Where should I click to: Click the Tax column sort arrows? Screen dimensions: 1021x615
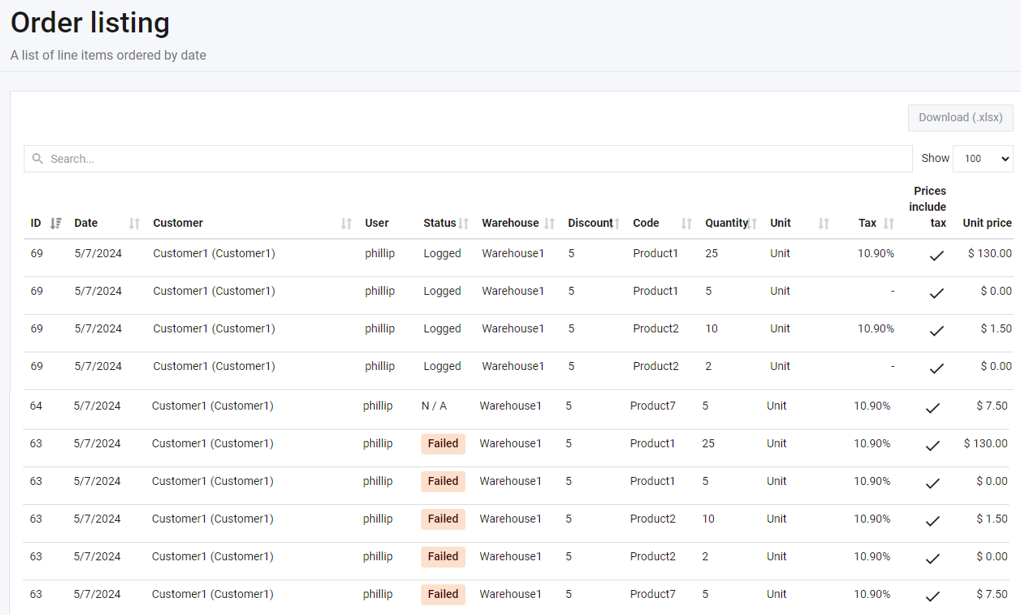pyautogui.click(x=888, y=223)
